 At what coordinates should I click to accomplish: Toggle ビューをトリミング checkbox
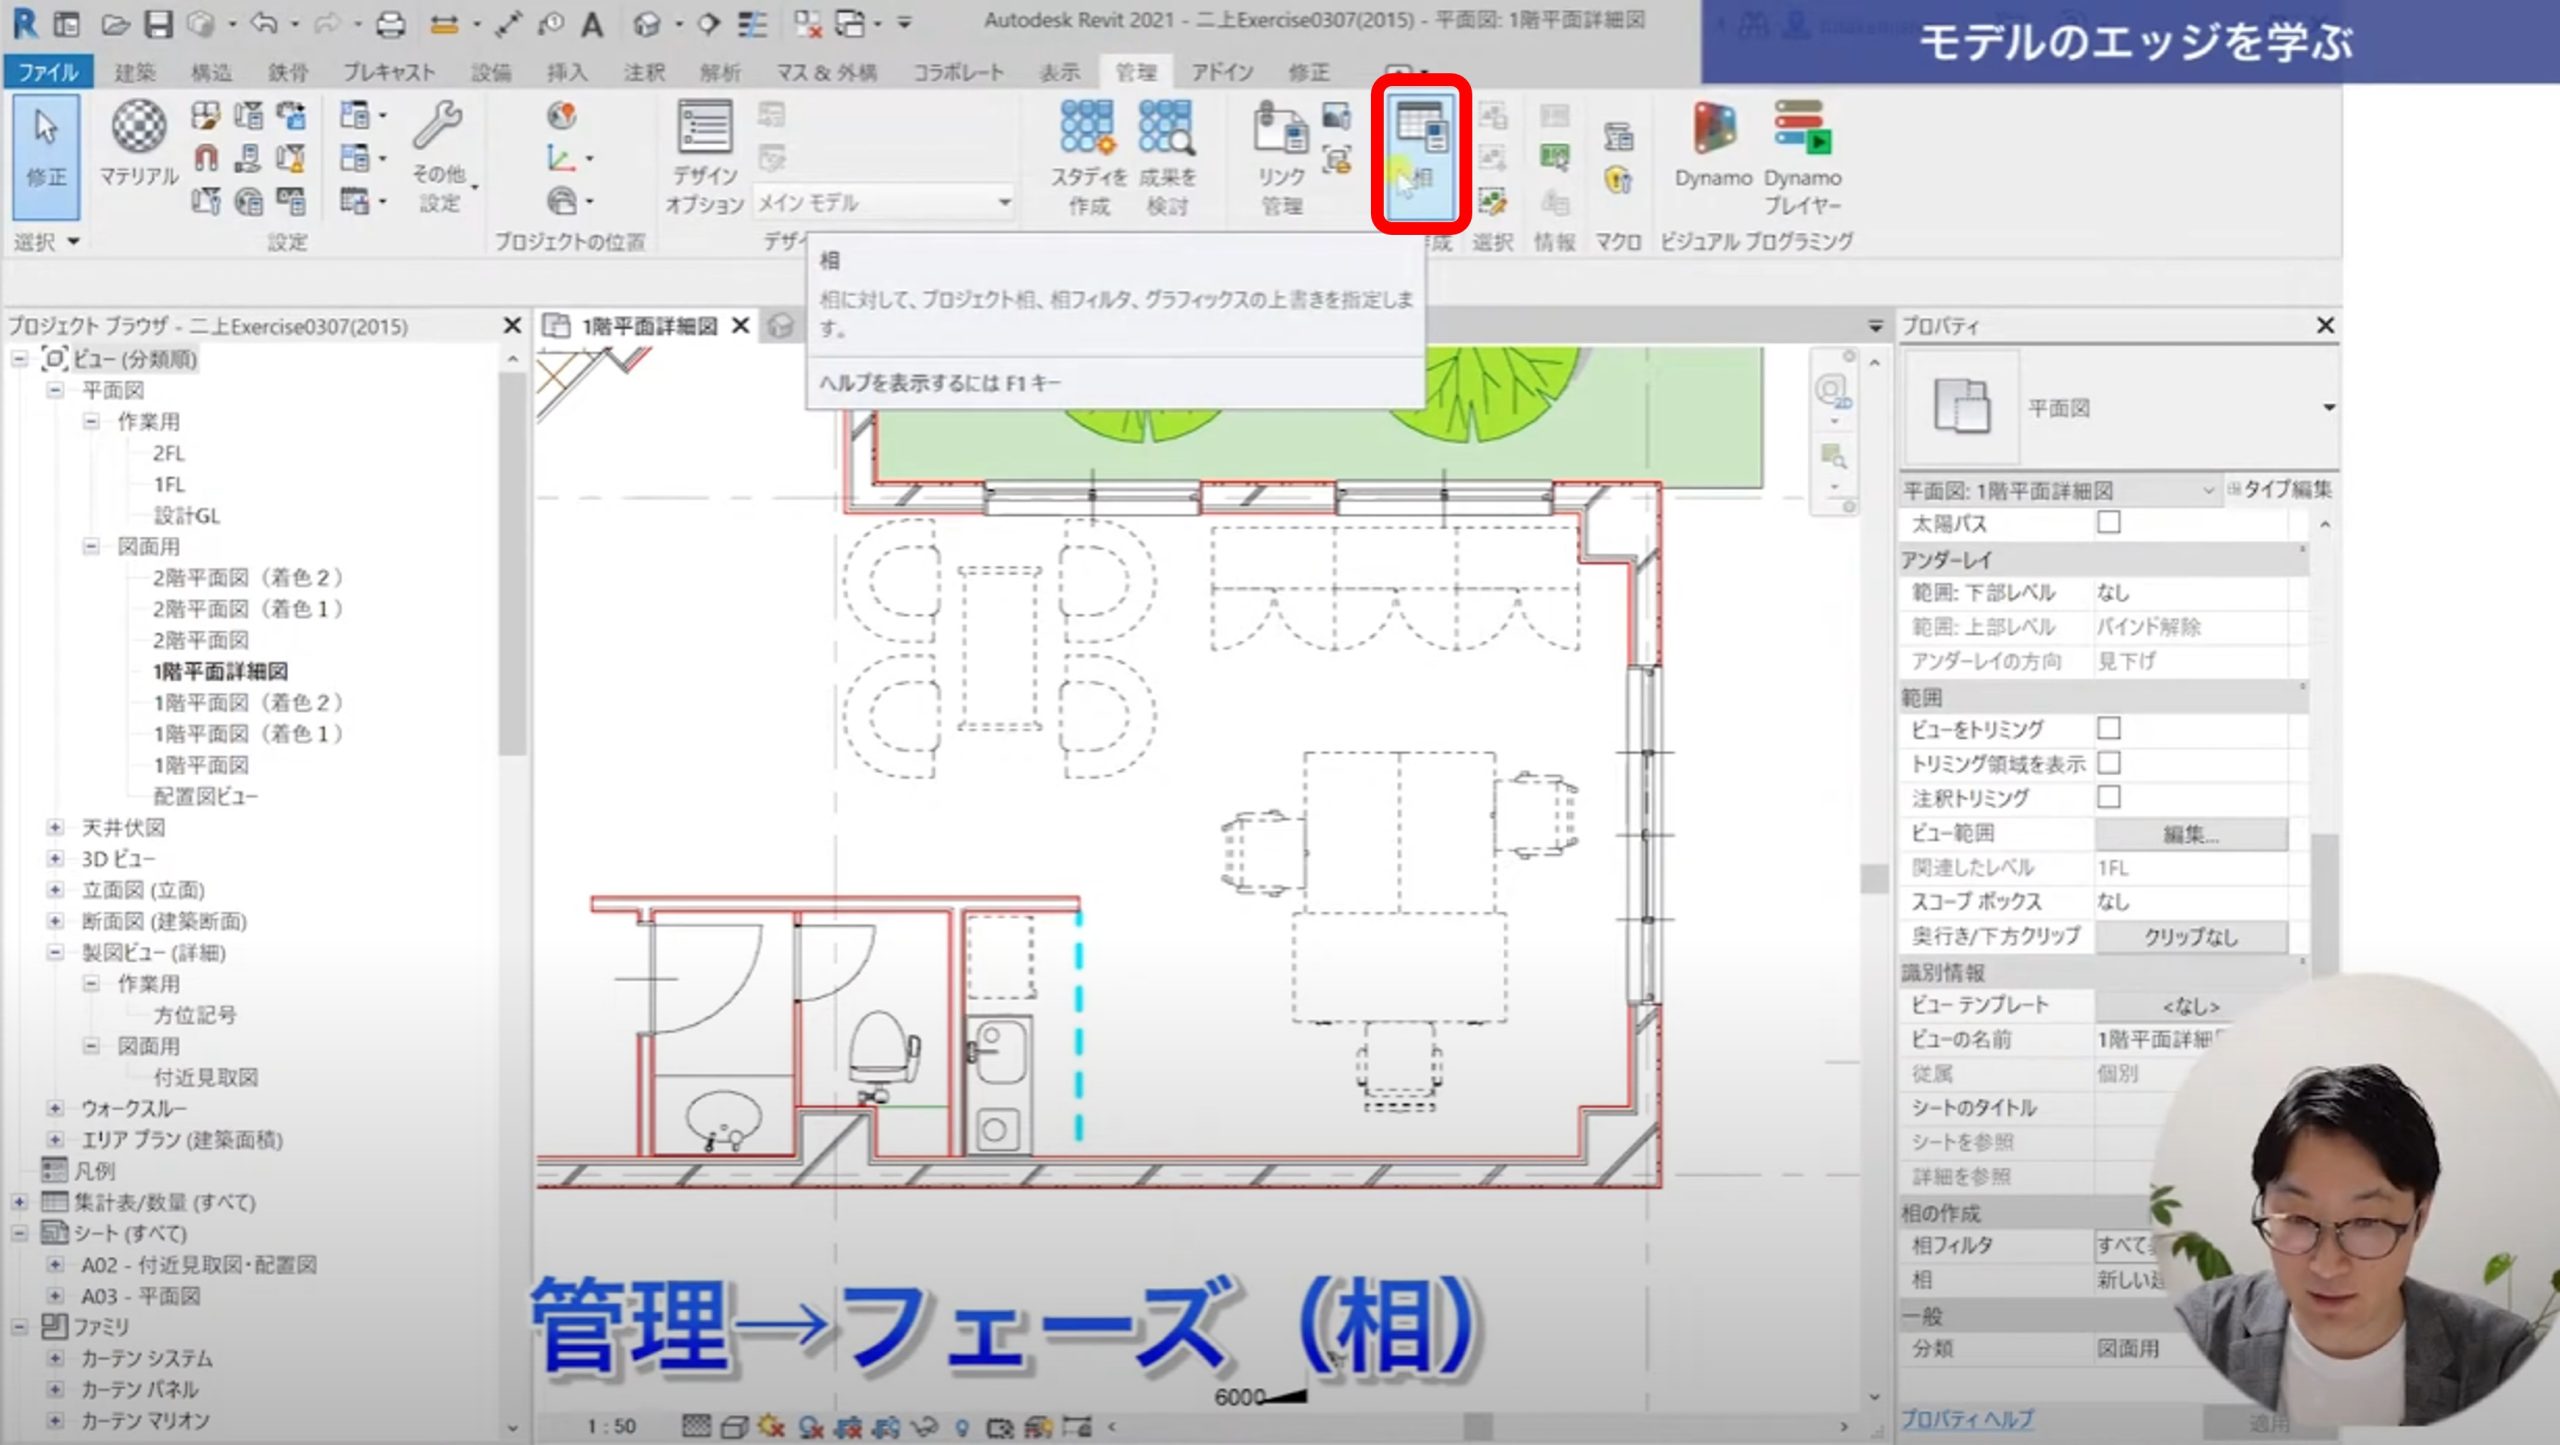pyautogui.click(x=2108, y=728)
